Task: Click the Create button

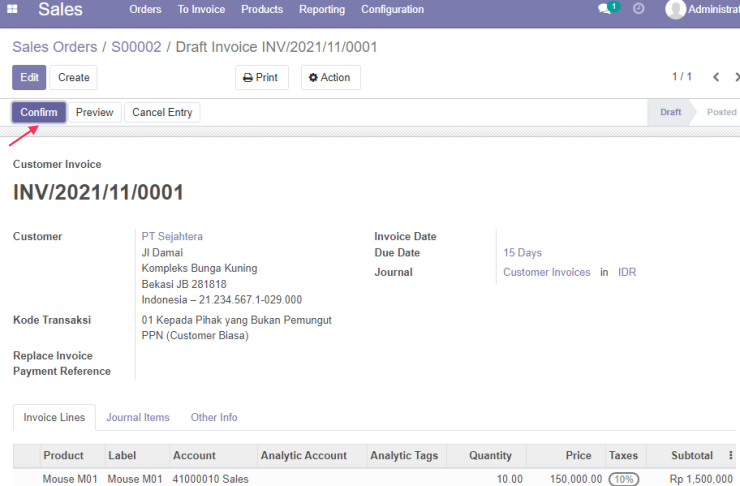Action: coord(74,77)
